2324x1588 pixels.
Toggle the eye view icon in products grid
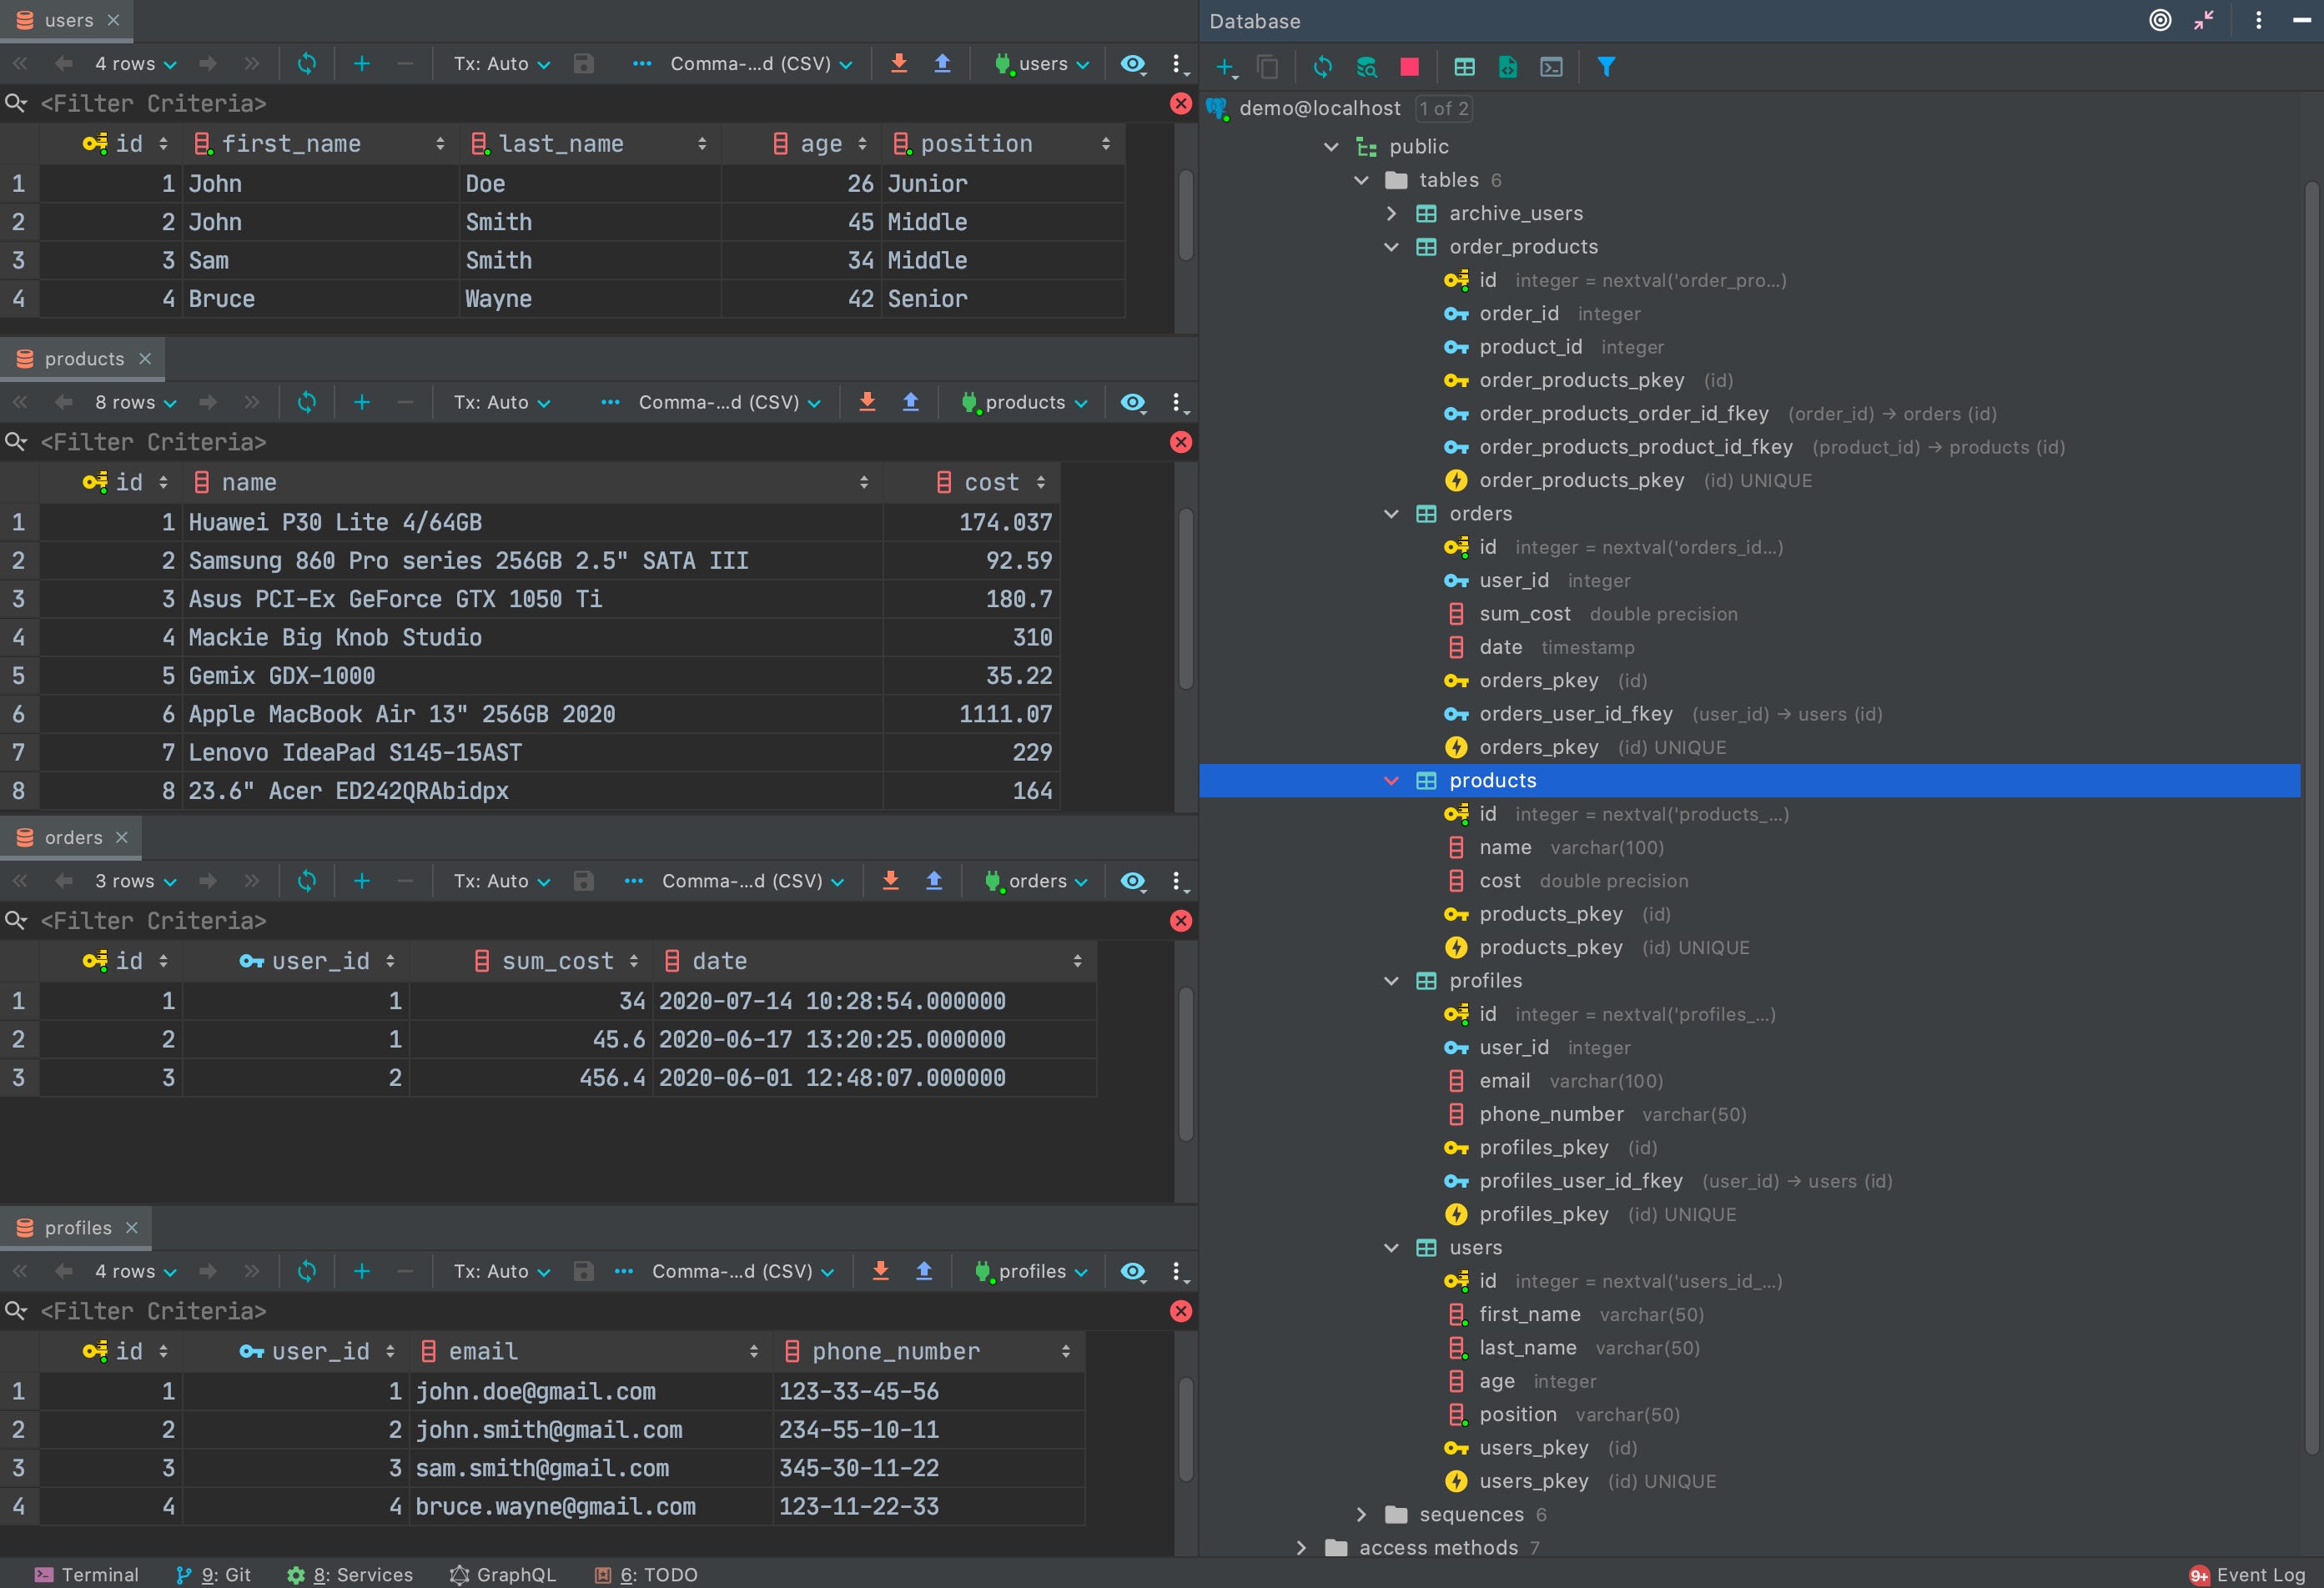(1132, 402)
